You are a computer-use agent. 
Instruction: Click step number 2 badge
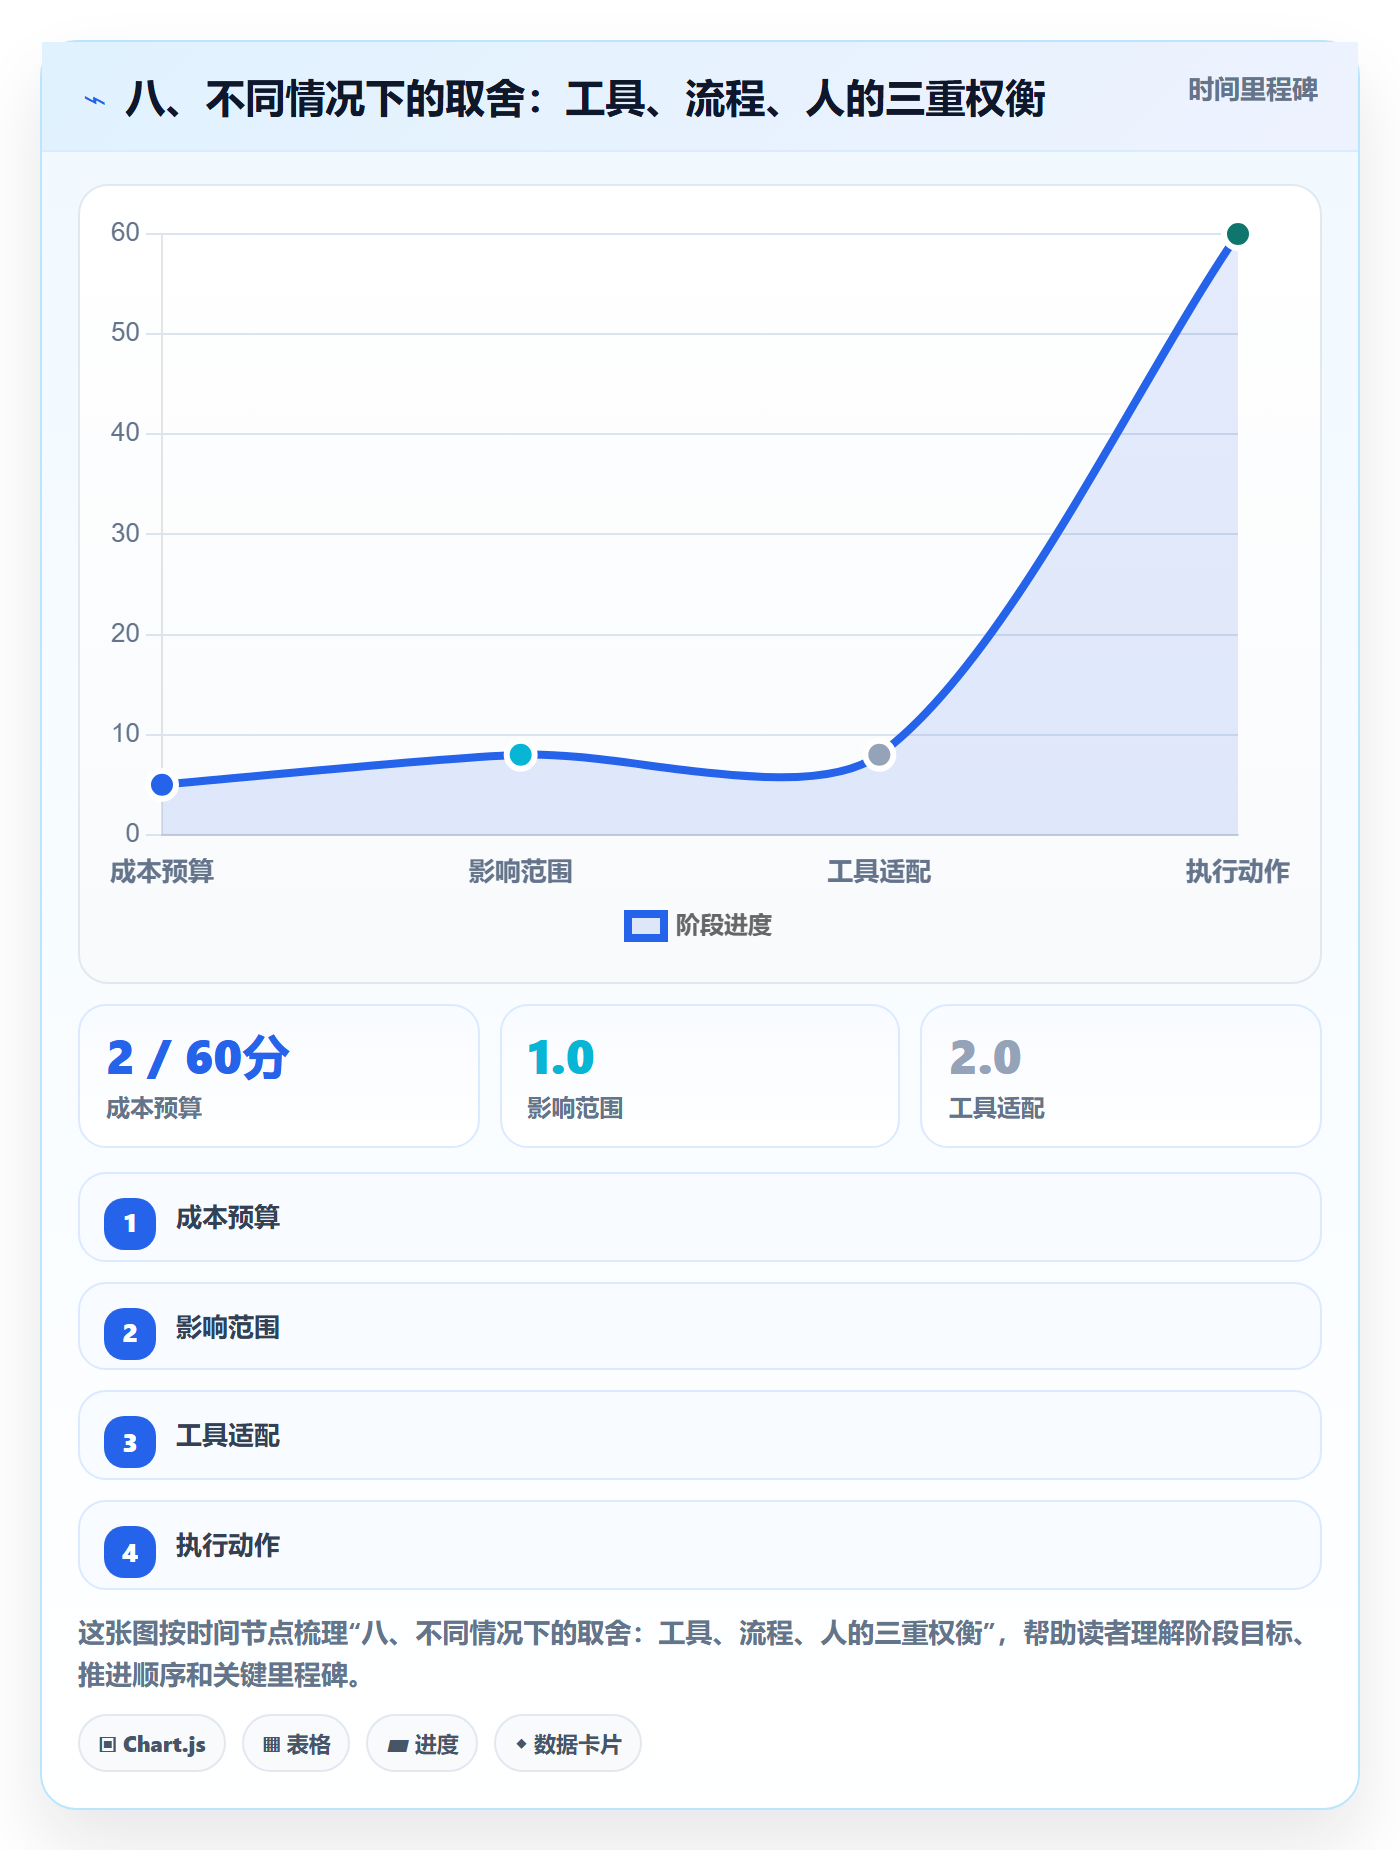[x=130, y=1333]
